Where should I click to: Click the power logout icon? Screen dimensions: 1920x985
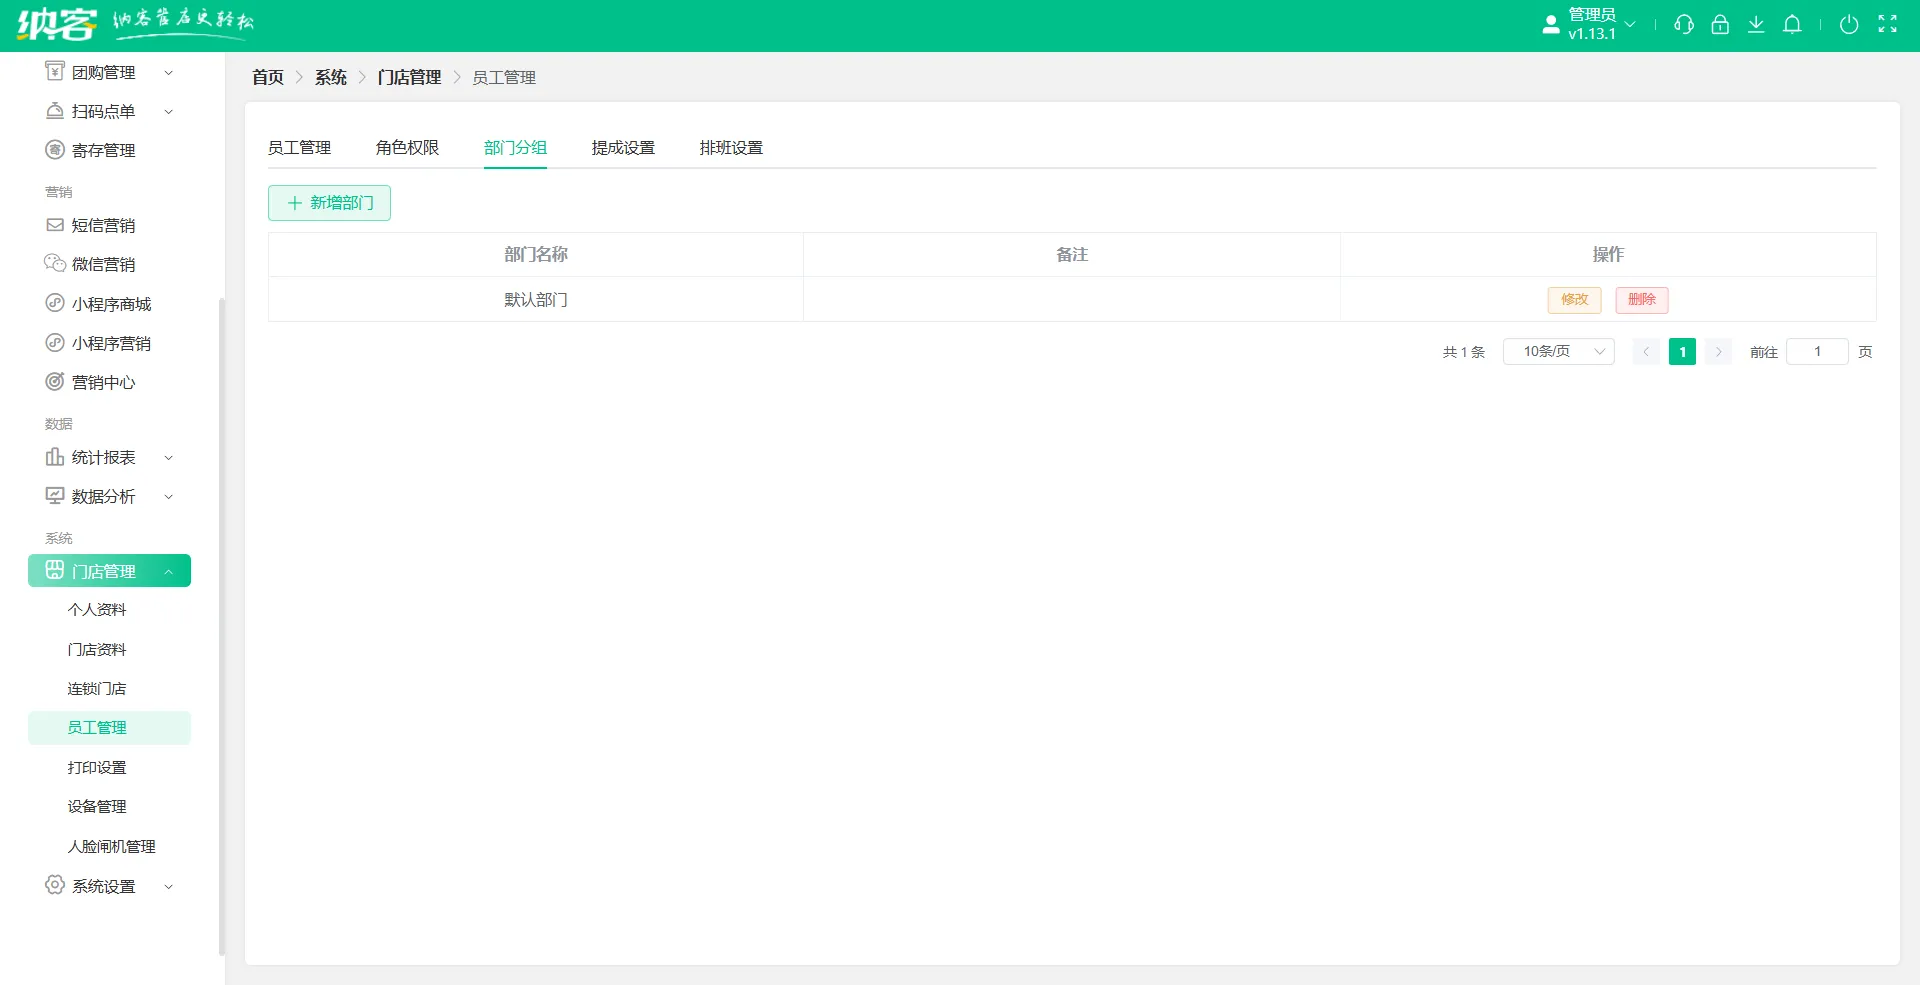click(1849, 25)
